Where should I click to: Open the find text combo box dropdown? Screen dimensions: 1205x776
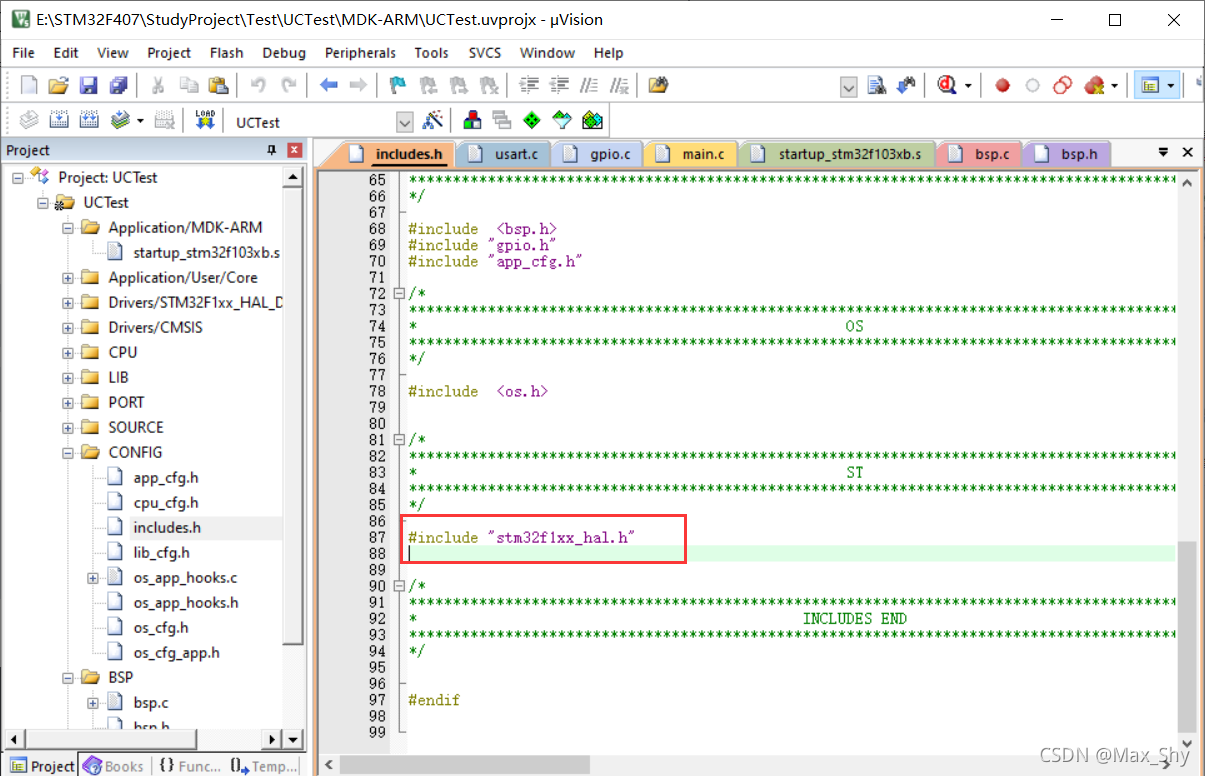(x=849, y=87)
